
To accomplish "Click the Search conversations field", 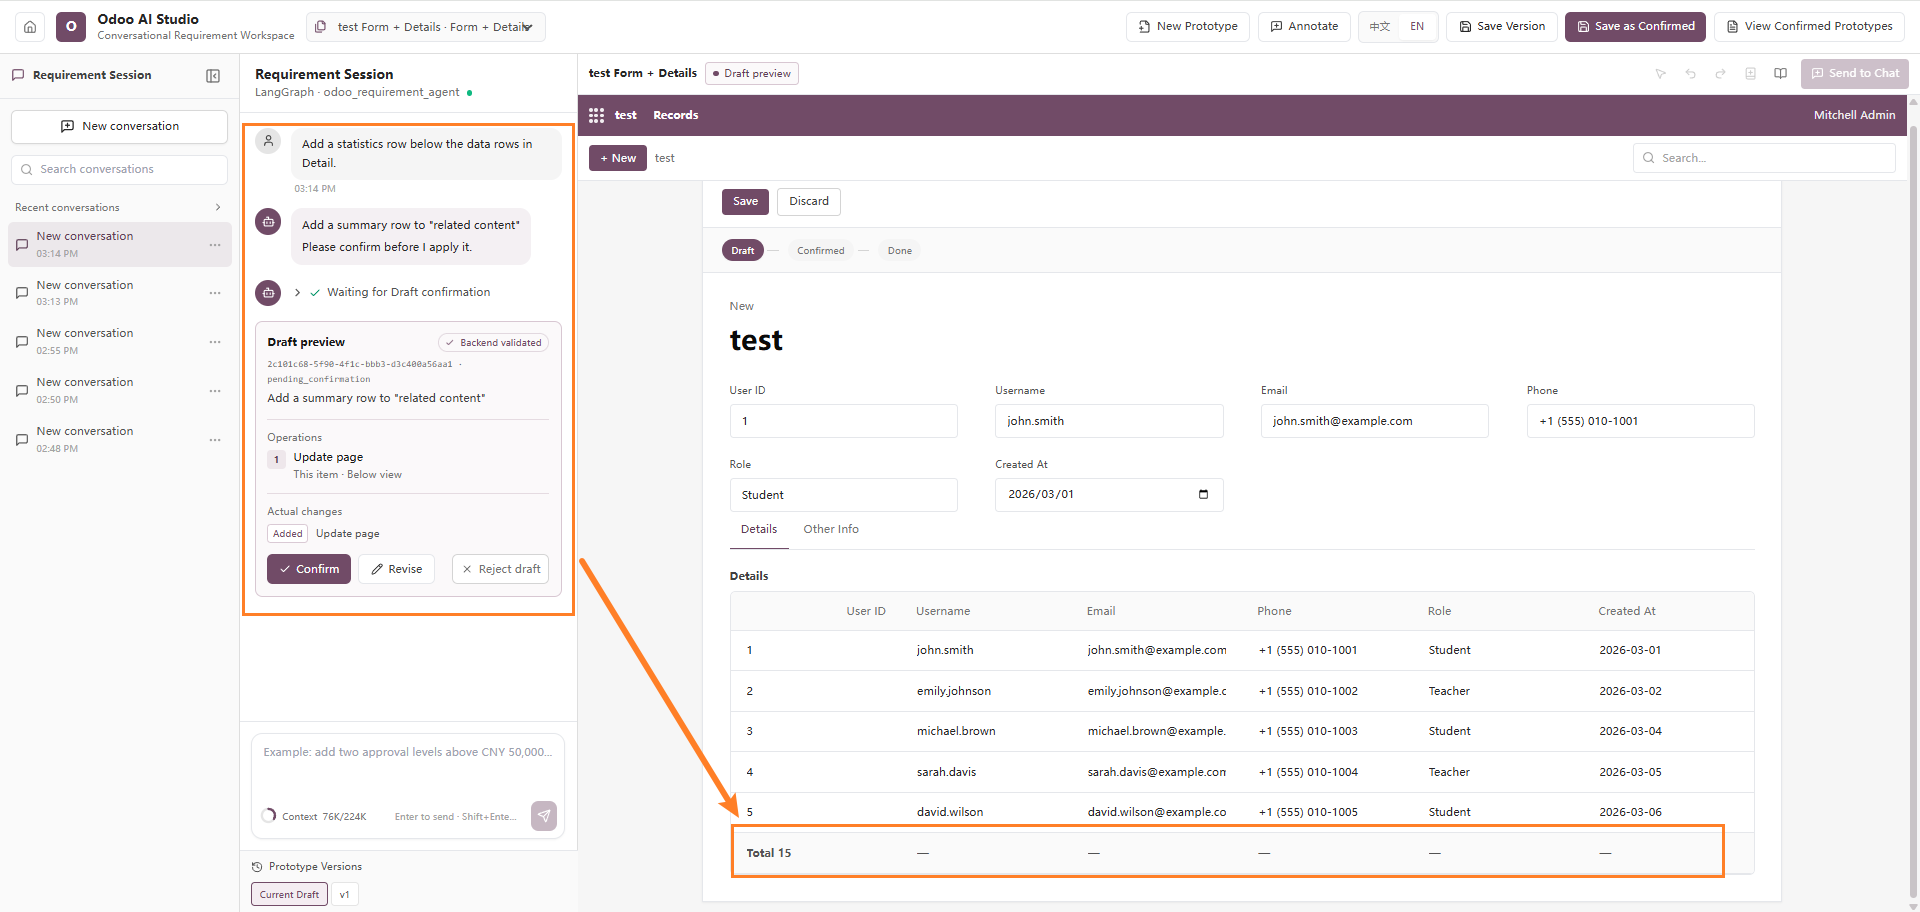I will click(119, 170).
